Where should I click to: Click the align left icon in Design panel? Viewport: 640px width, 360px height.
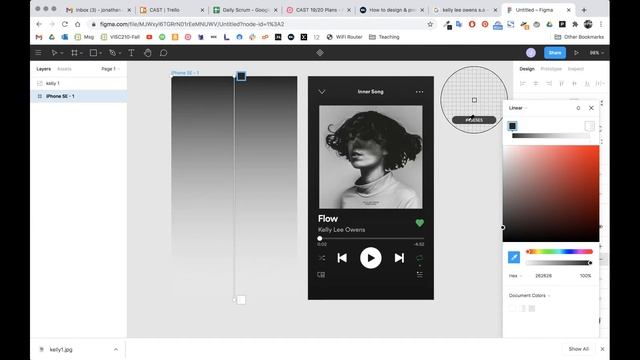point(523,83)
